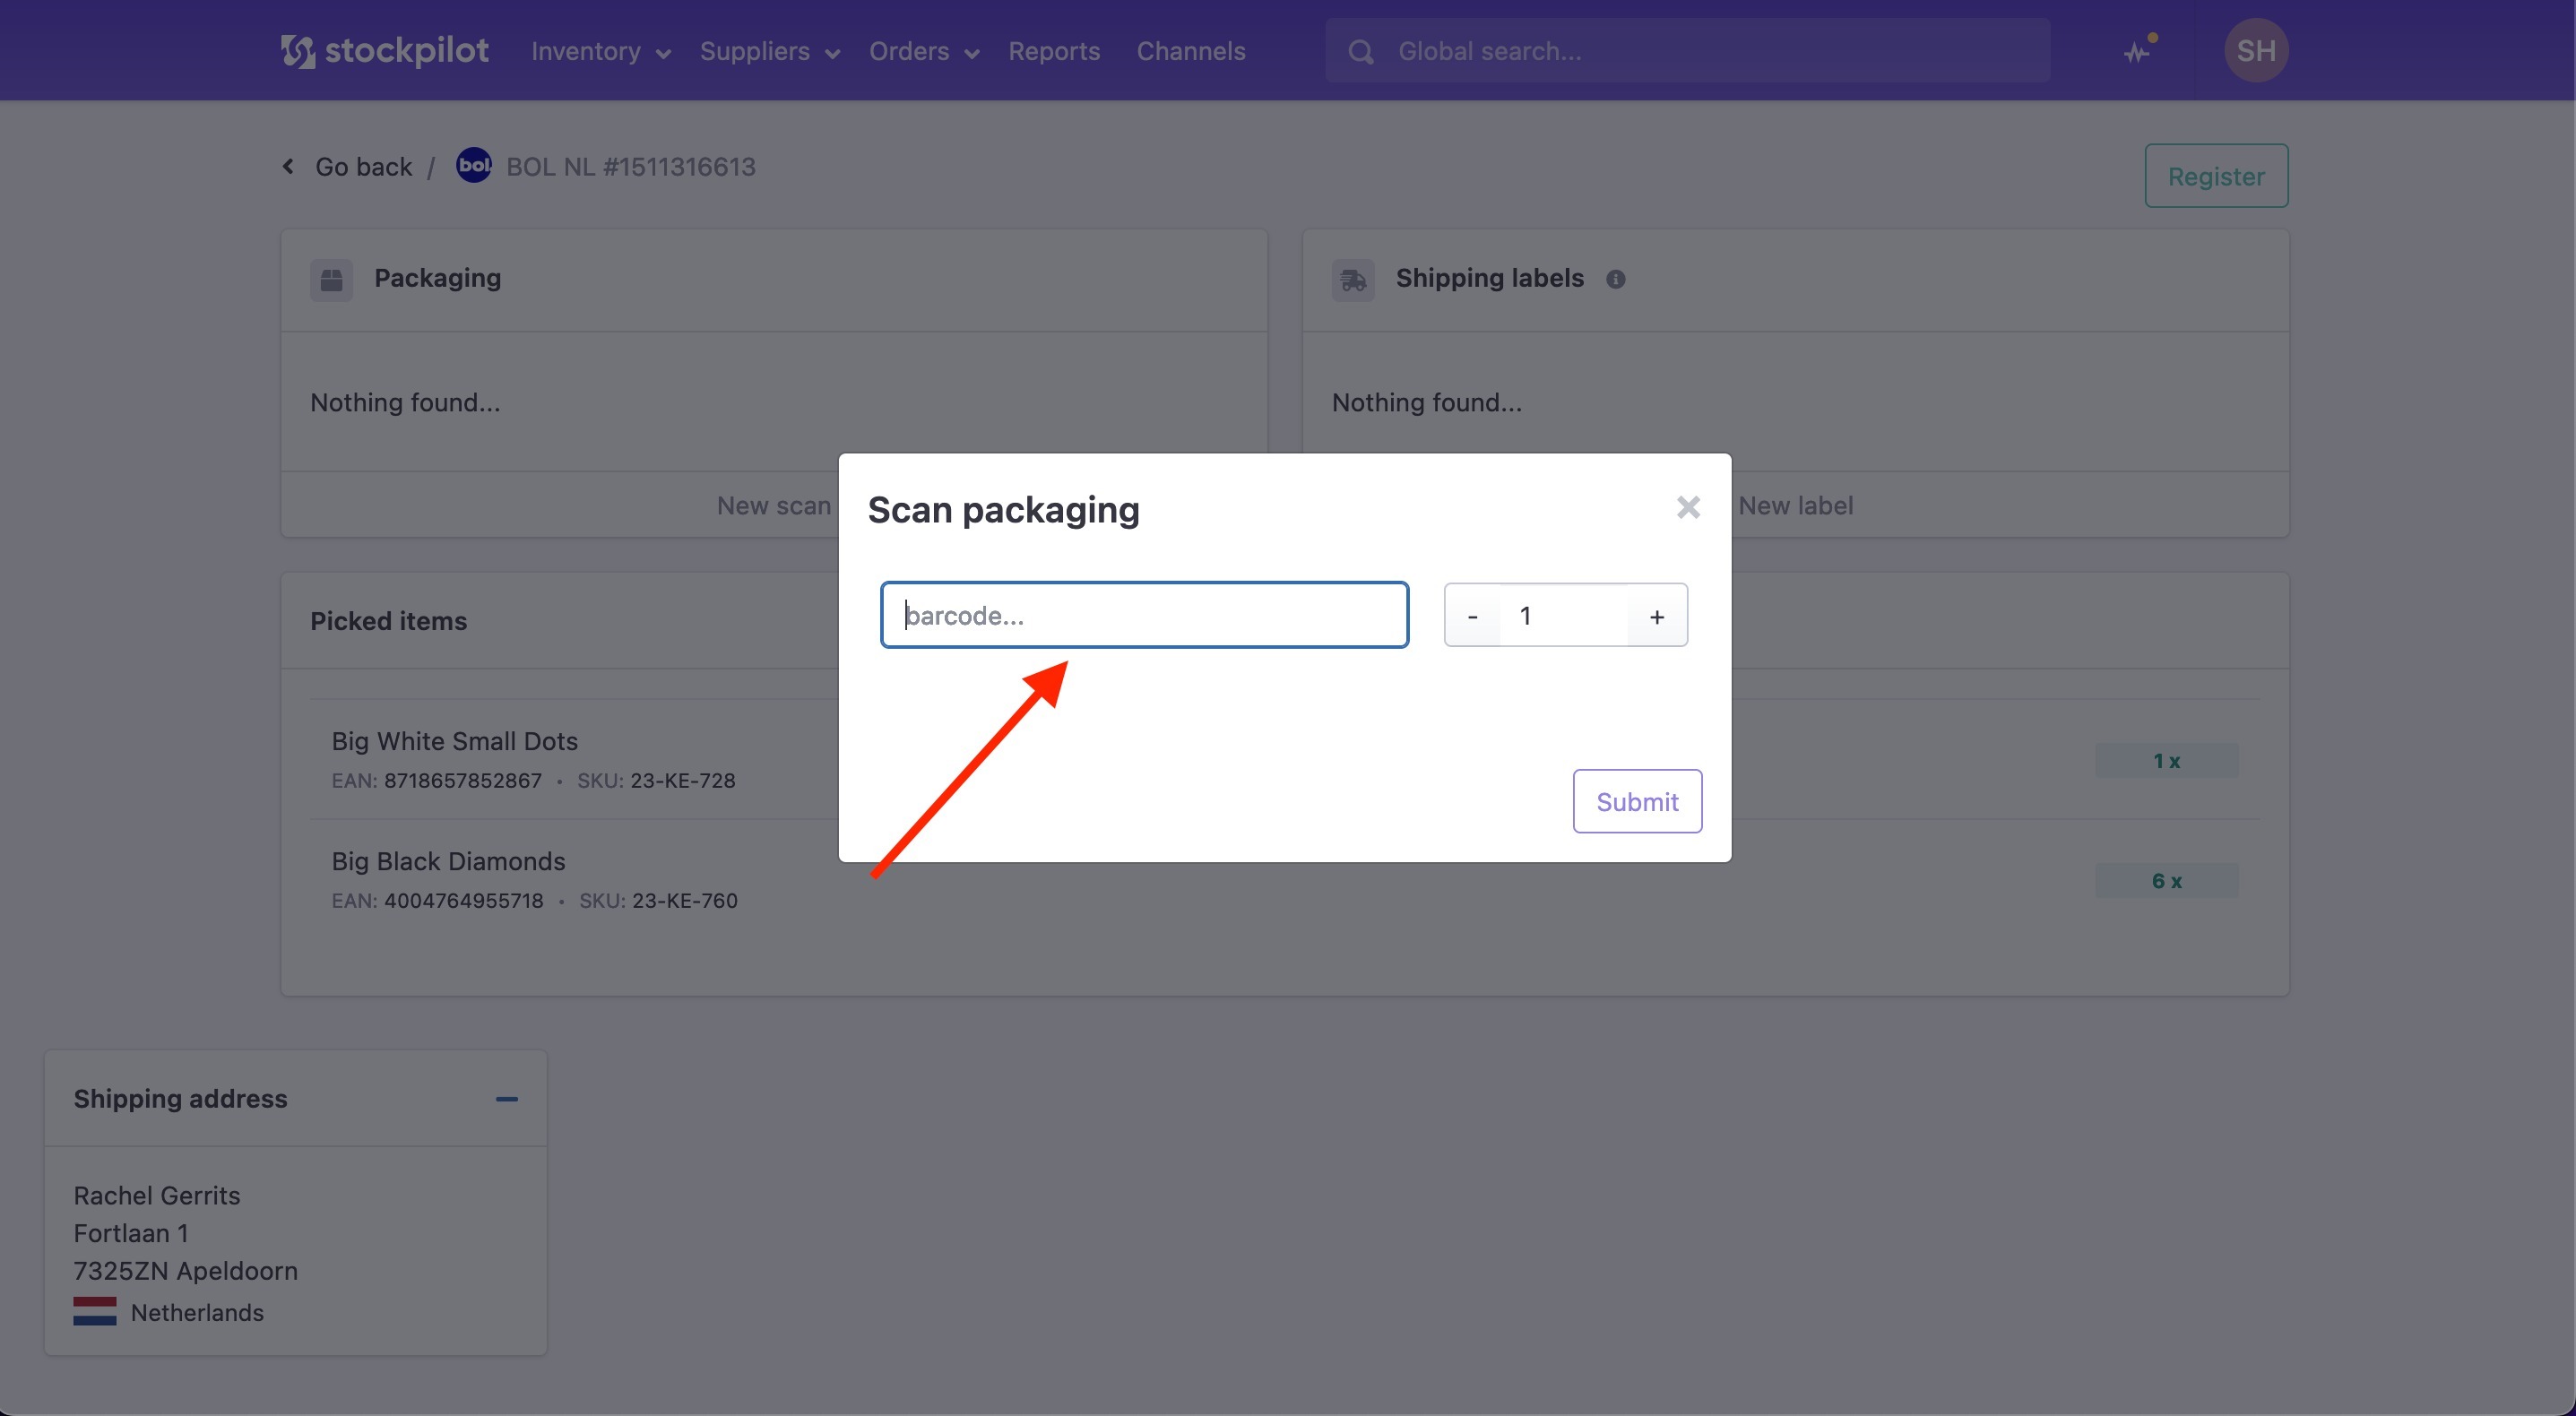Click the bol channel logo icon
Viewport: 2576px width, 1416px height.
(x=474, y=165)
